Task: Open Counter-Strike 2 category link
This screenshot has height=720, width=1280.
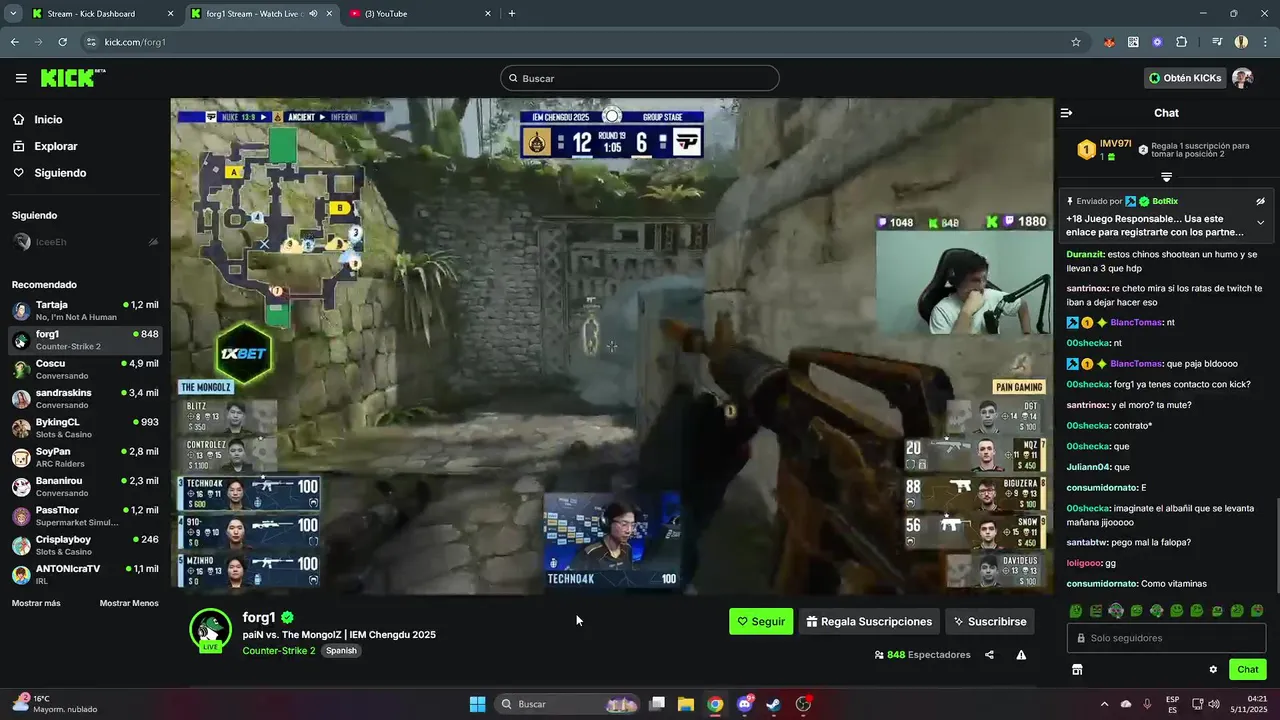Action: point(279,651)
